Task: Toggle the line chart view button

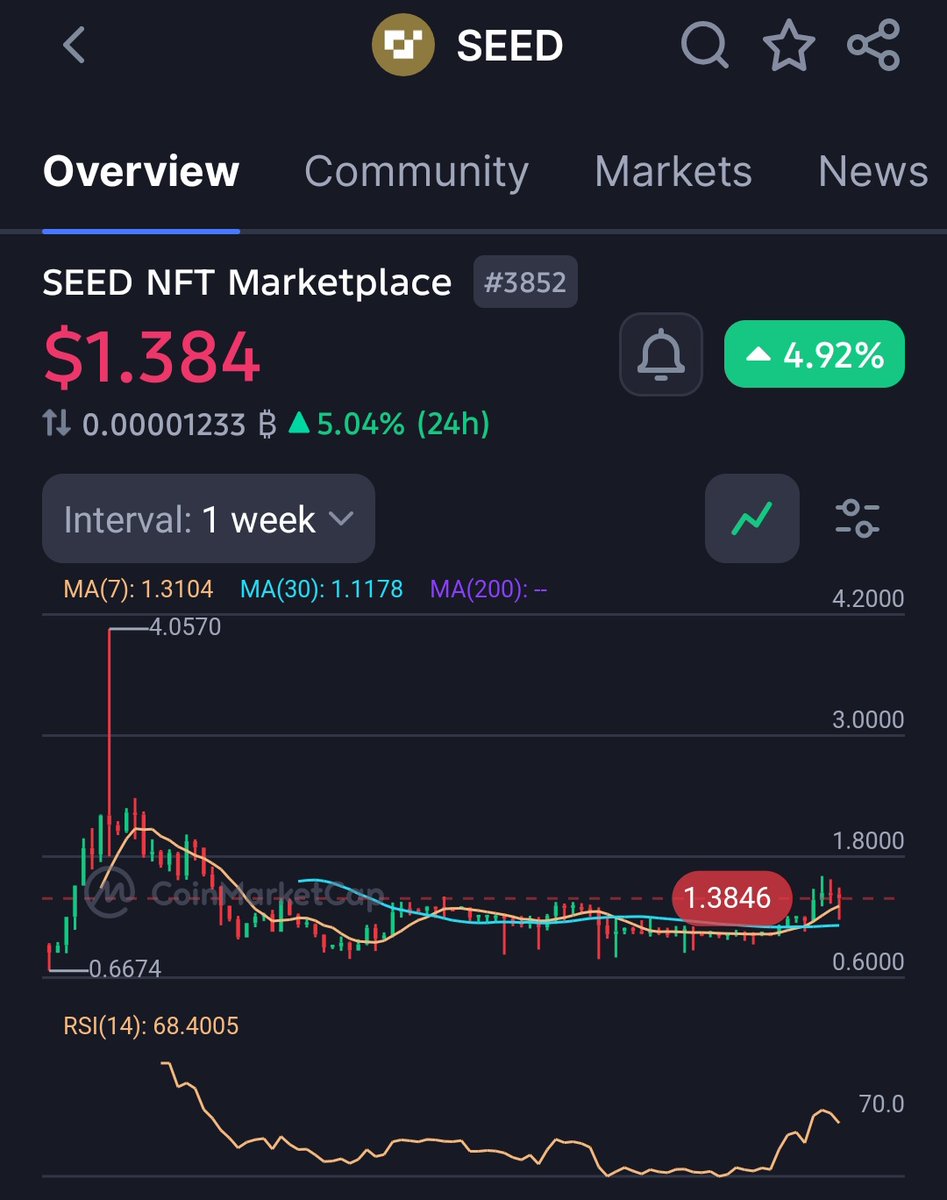Action: coord(752,518)
